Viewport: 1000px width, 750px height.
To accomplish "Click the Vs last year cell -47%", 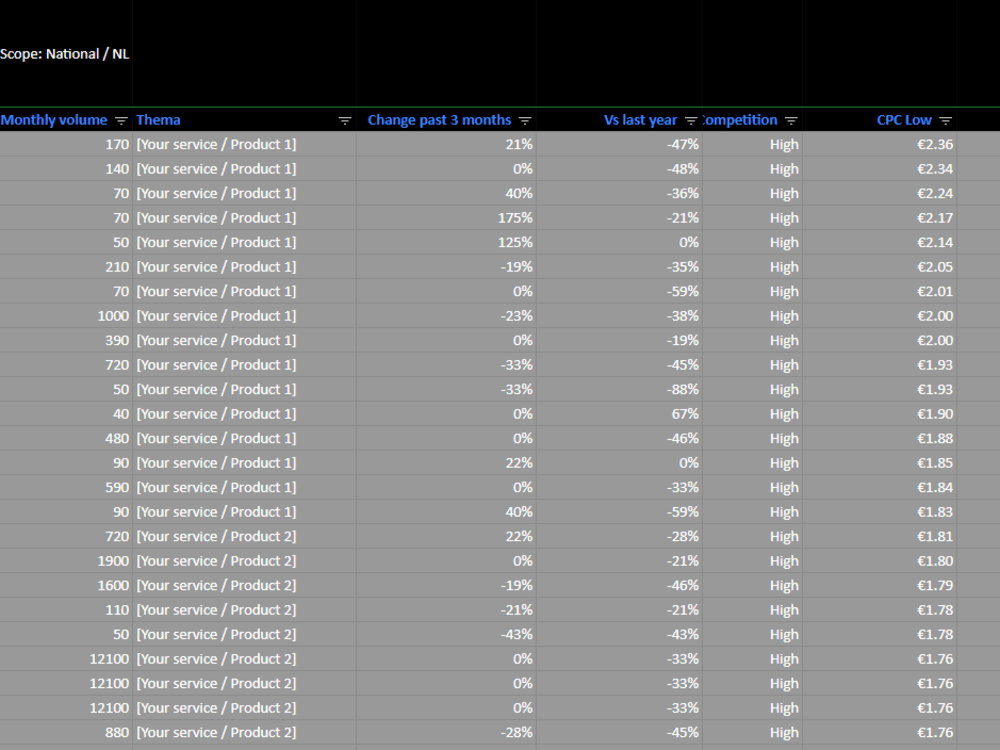I will 619,144.
